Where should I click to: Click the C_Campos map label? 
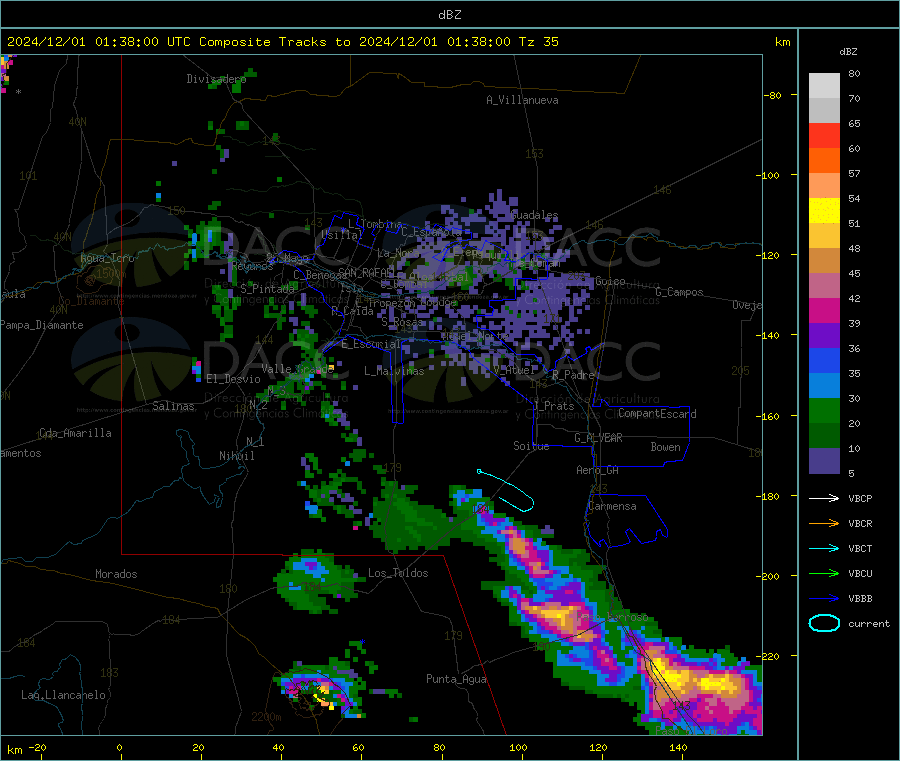click(679, 292)
